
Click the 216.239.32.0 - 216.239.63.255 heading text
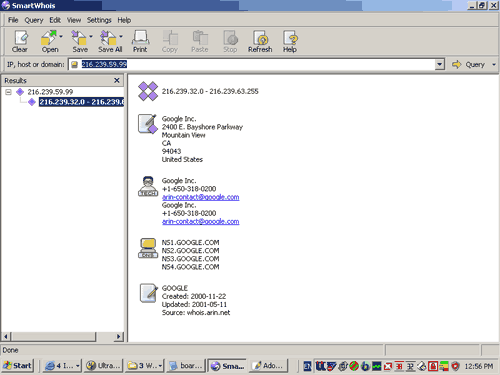pos(210,91)
